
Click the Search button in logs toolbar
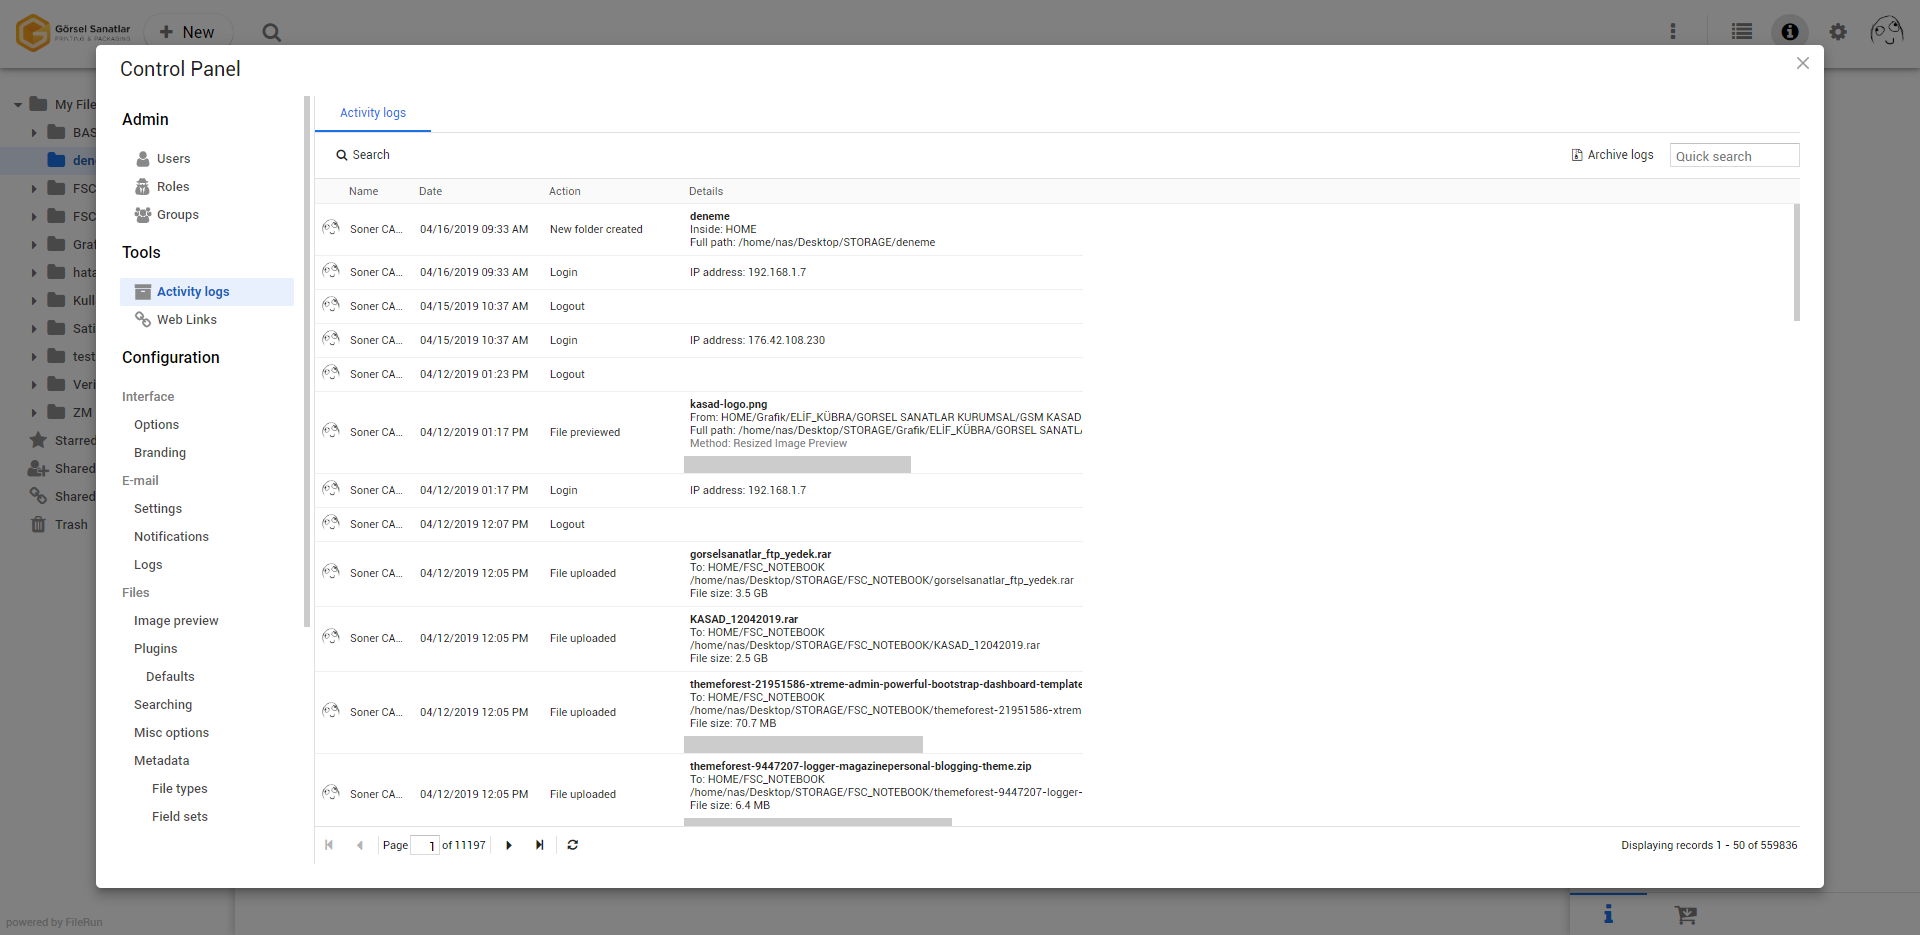click(x=363, y=155)
